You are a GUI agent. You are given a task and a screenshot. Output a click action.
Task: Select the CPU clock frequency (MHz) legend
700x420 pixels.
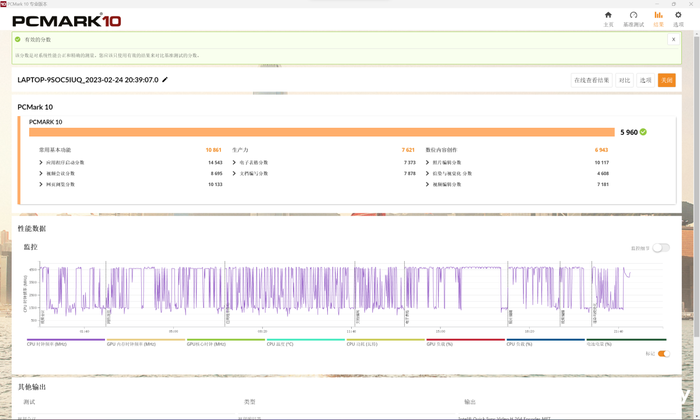click(65, 342)
